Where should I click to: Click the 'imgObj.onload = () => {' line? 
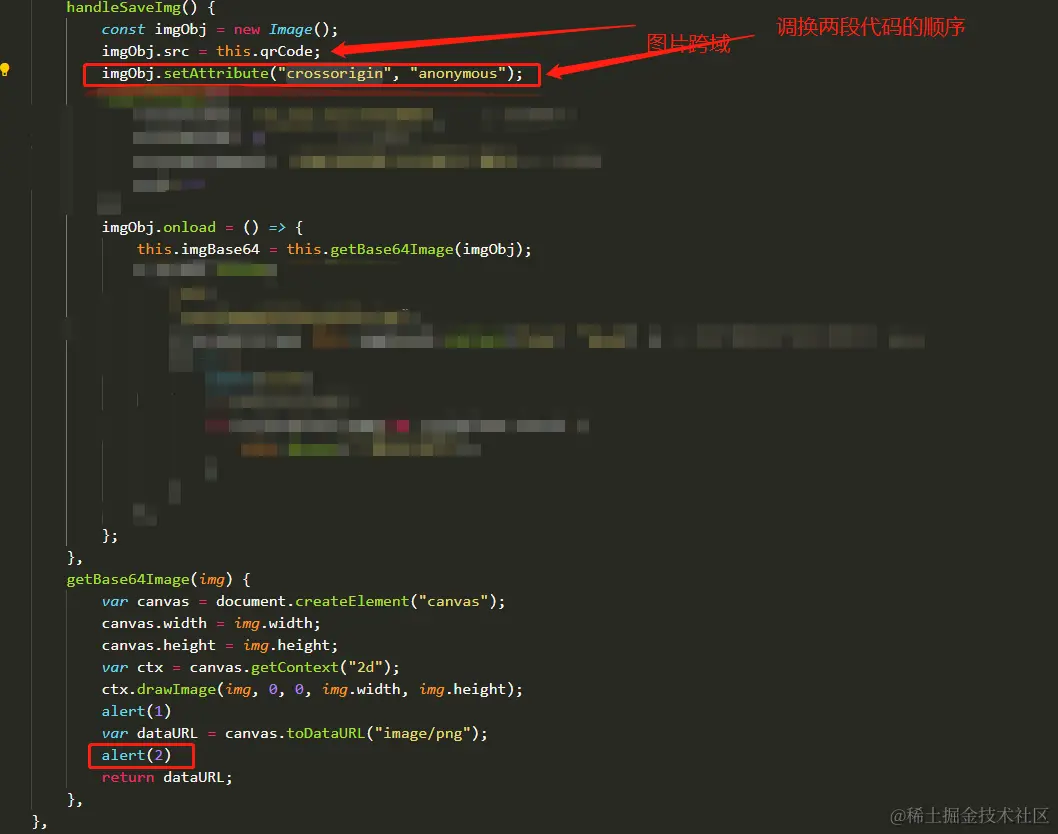(x=202, y=227)
